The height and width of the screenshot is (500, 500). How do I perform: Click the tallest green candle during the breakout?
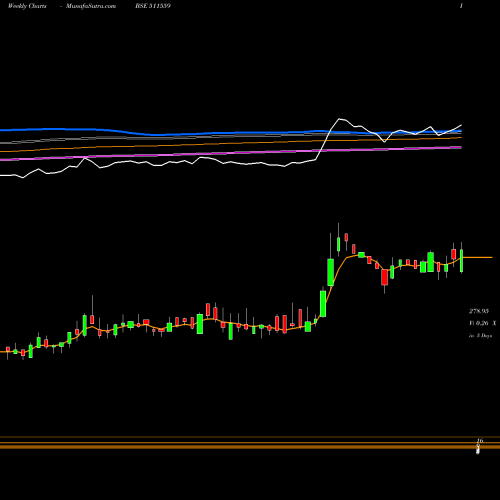(331, 272)
